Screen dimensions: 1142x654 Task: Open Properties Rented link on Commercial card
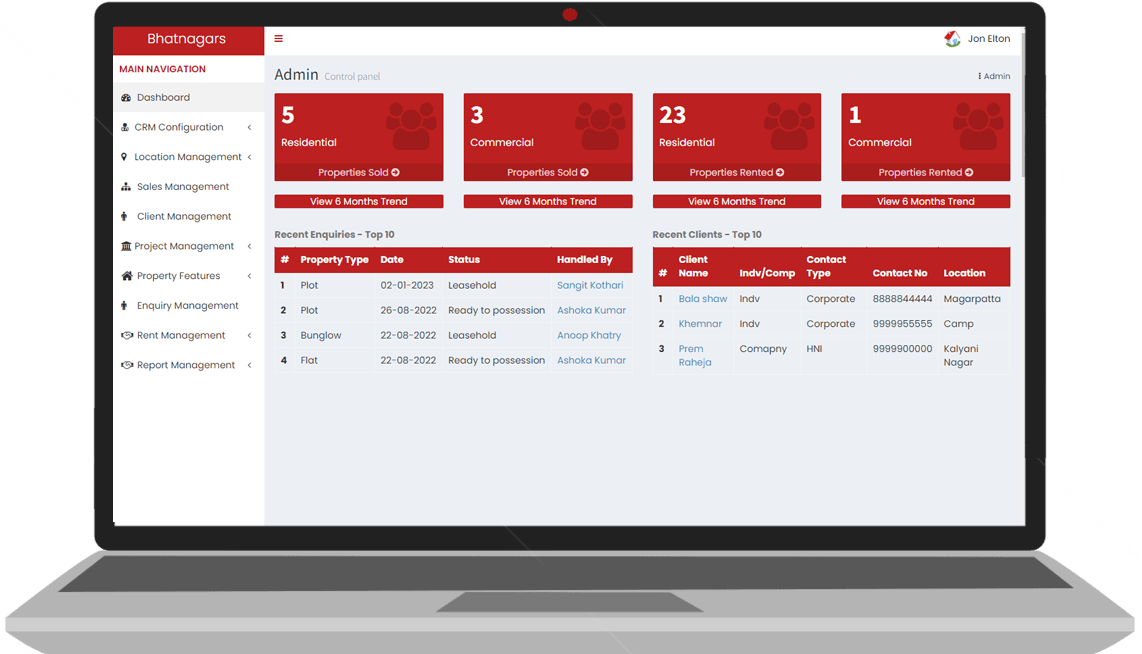pos(925,173)
